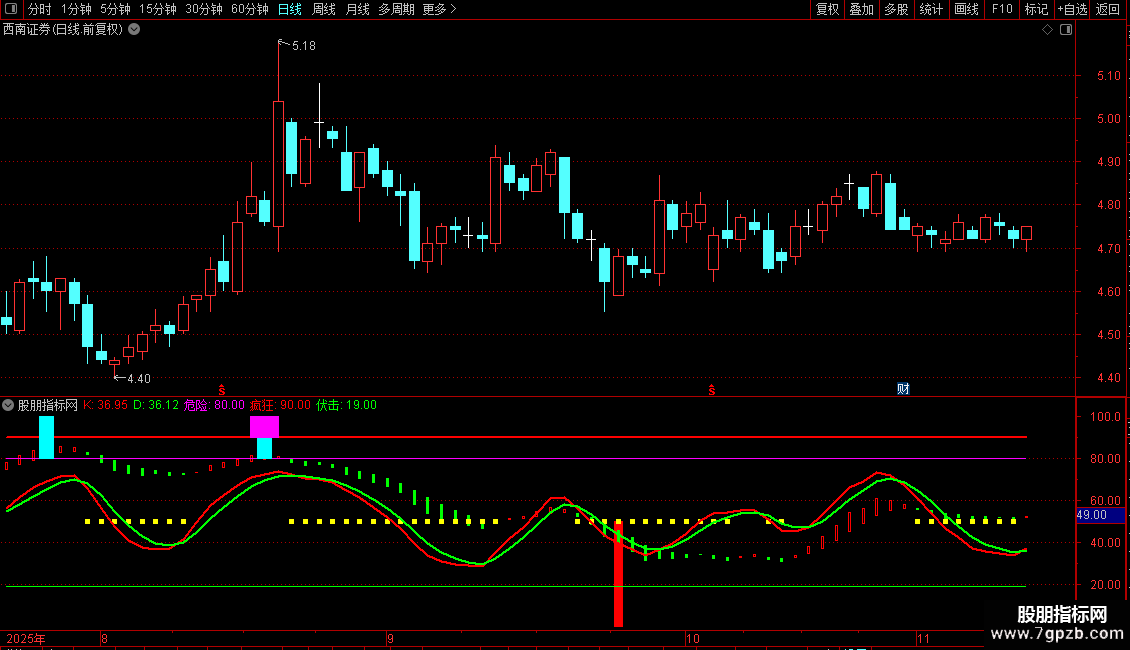
Task: Click the D: 36.12 indicator value
Action: coord(156,405)
